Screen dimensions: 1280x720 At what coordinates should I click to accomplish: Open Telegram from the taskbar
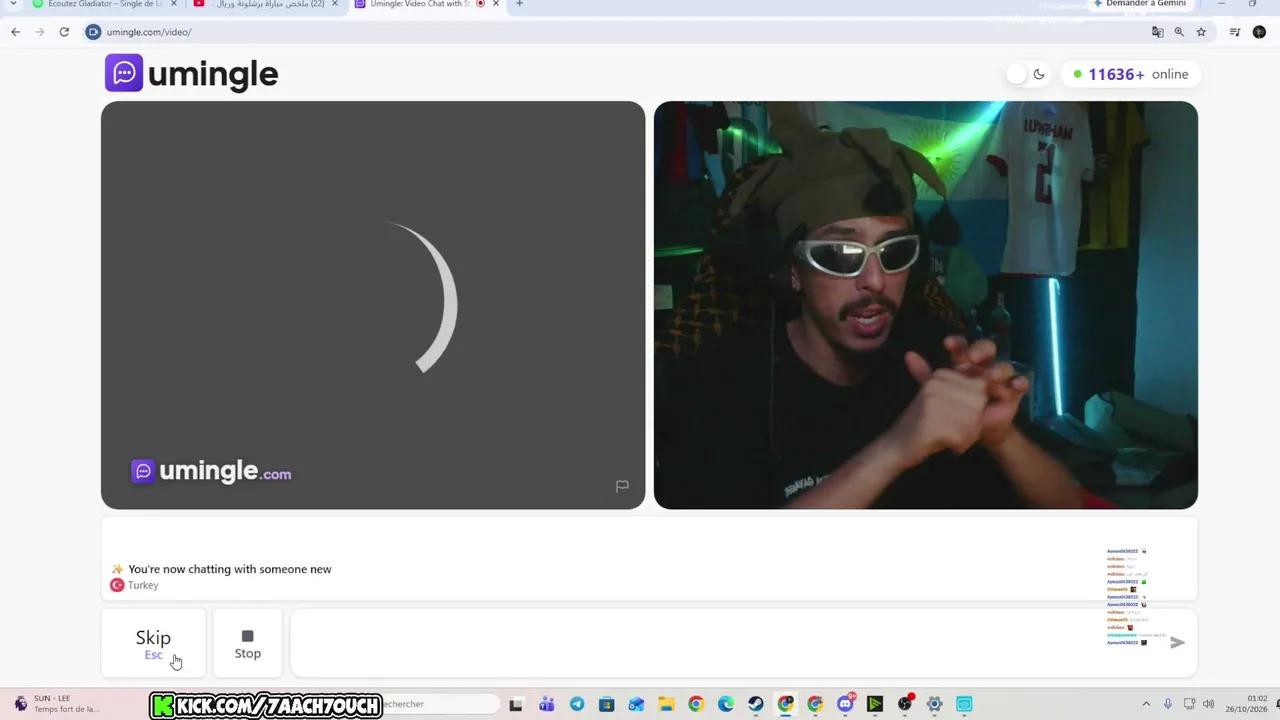point(577,704)
